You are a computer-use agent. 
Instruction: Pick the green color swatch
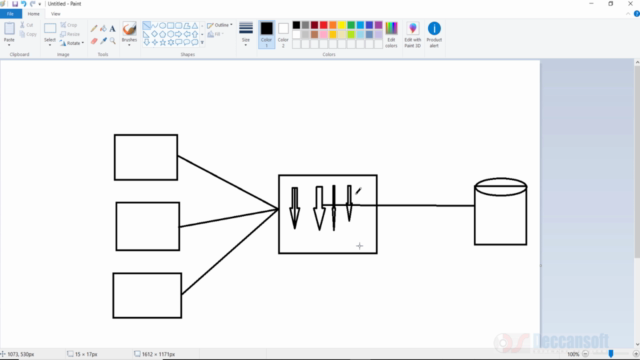tap(351, 25)
